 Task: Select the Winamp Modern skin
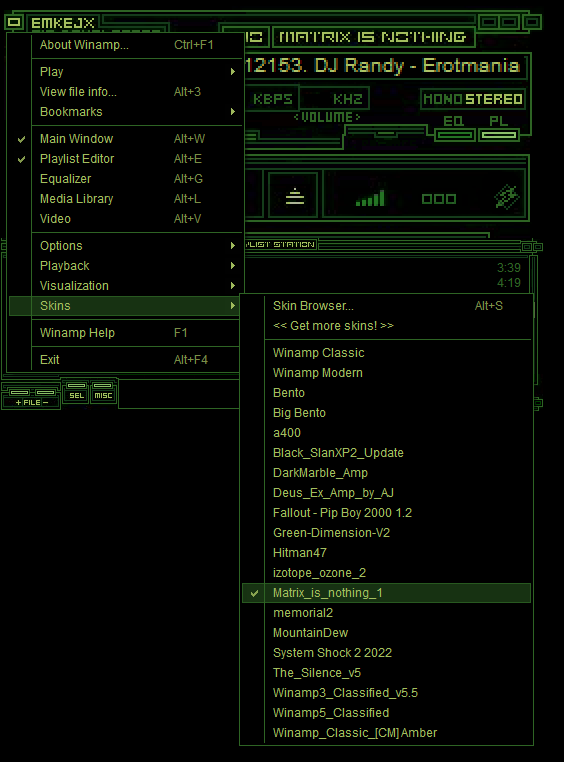pos(386,373)
